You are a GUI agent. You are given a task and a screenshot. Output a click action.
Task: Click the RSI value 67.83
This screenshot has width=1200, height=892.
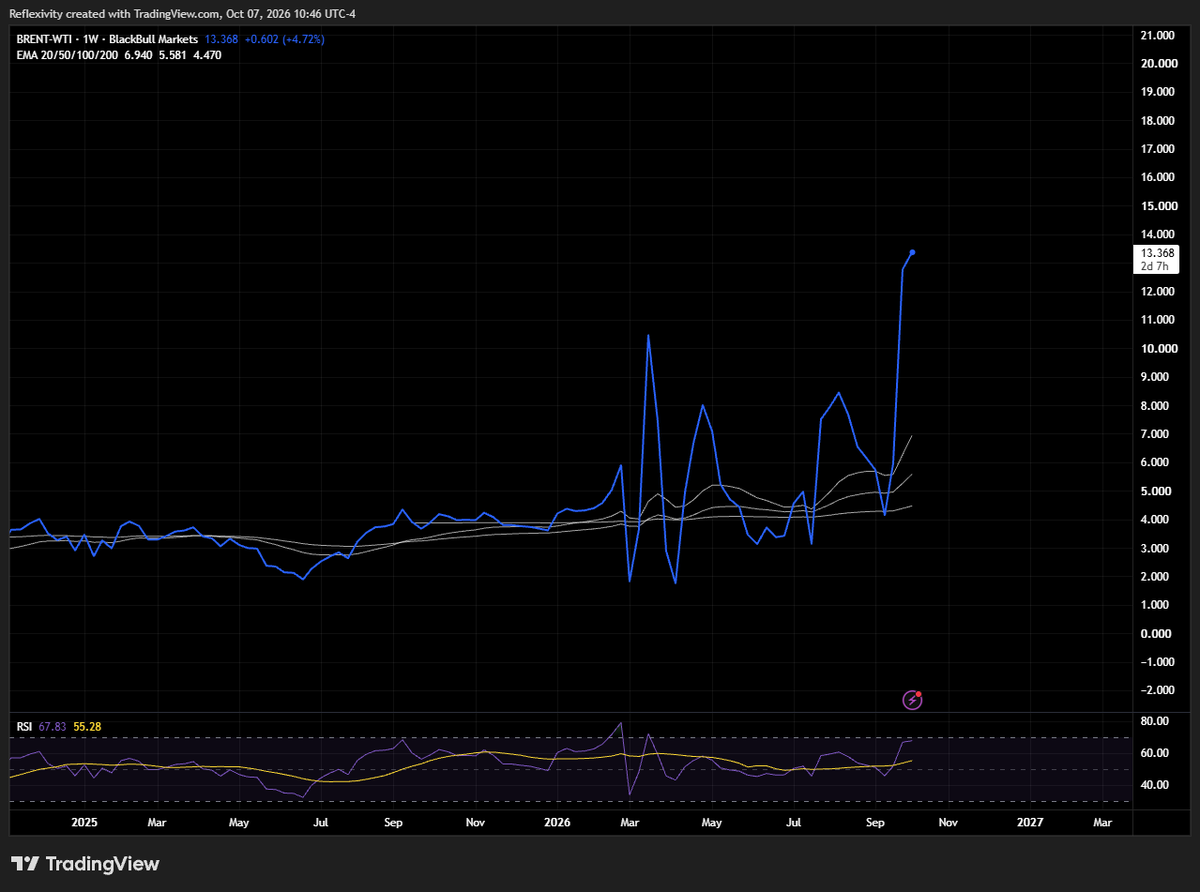coord(53,726)
